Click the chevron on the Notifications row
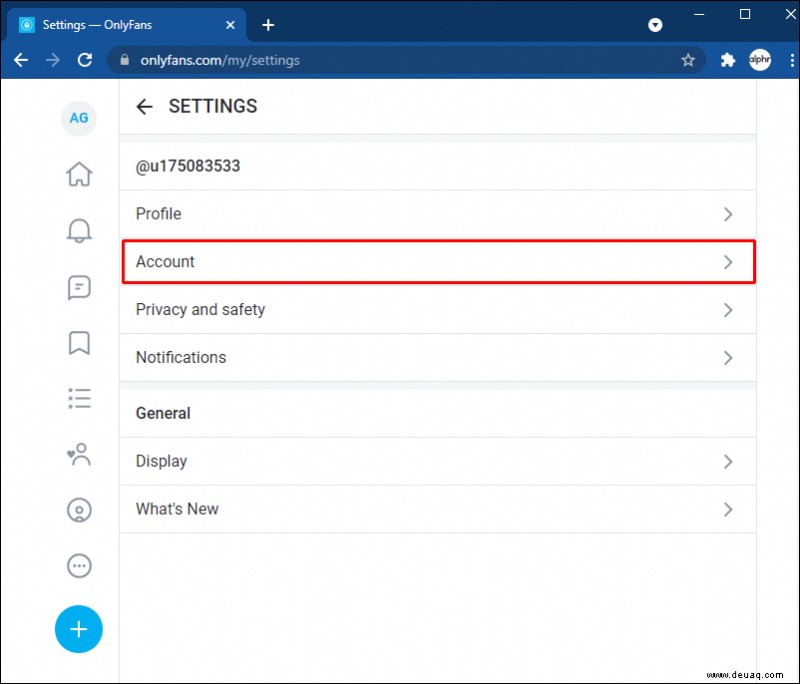 (728, 358)
